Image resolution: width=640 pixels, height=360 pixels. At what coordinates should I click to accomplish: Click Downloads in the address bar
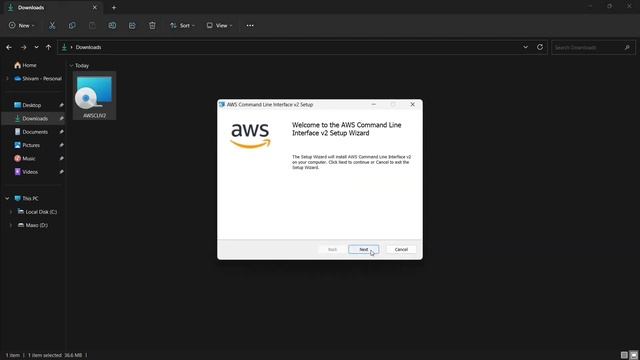(88, 47)
